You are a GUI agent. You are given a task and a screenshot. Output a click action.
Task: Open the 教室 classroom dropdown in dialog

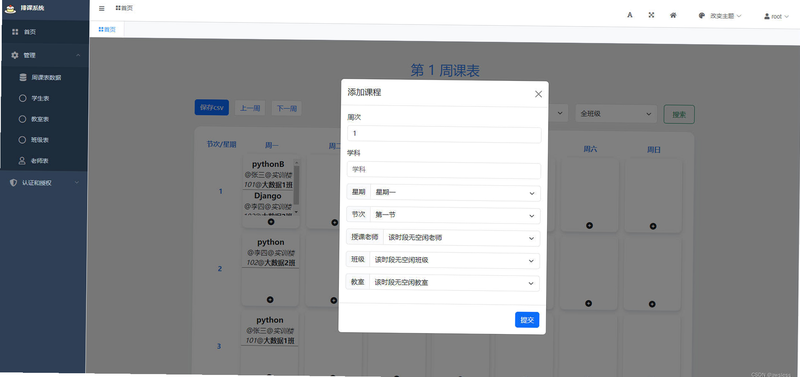coord(454,283)
